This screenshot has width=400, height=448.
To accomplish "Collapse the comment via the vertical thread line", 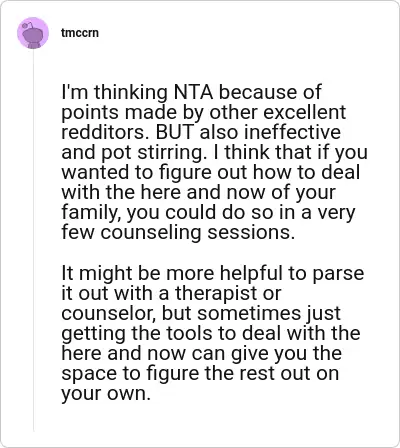I will 33,240.
